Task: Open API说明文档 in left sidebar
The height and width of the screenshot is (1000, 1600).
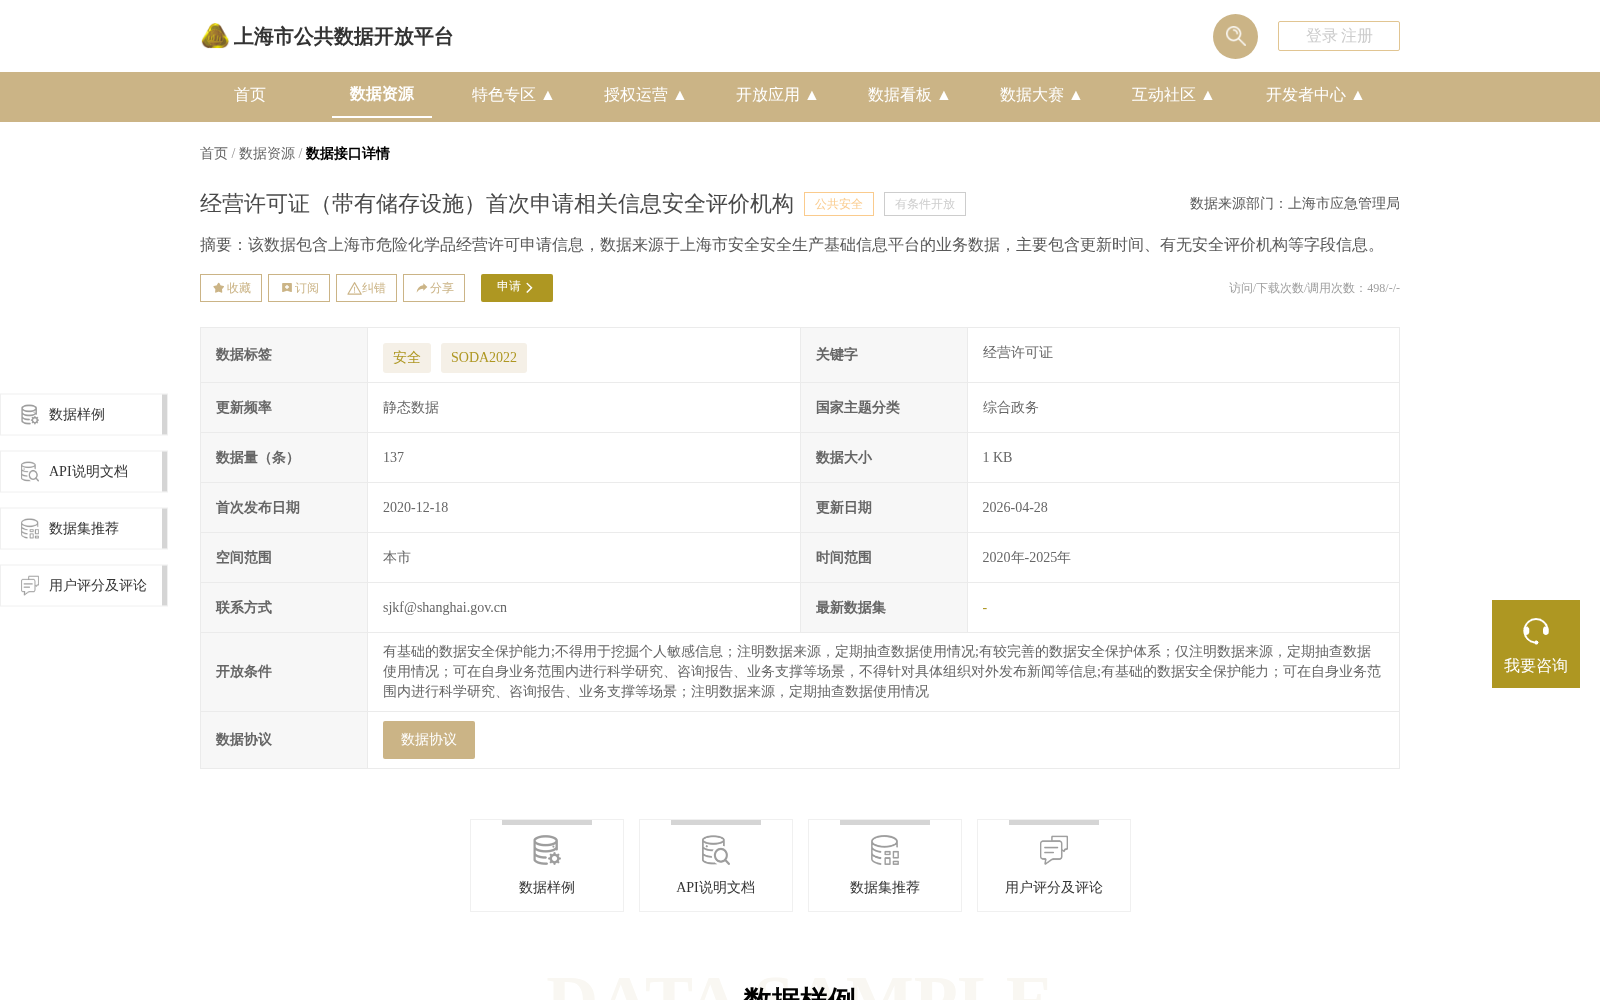Action: coord(83,471)
